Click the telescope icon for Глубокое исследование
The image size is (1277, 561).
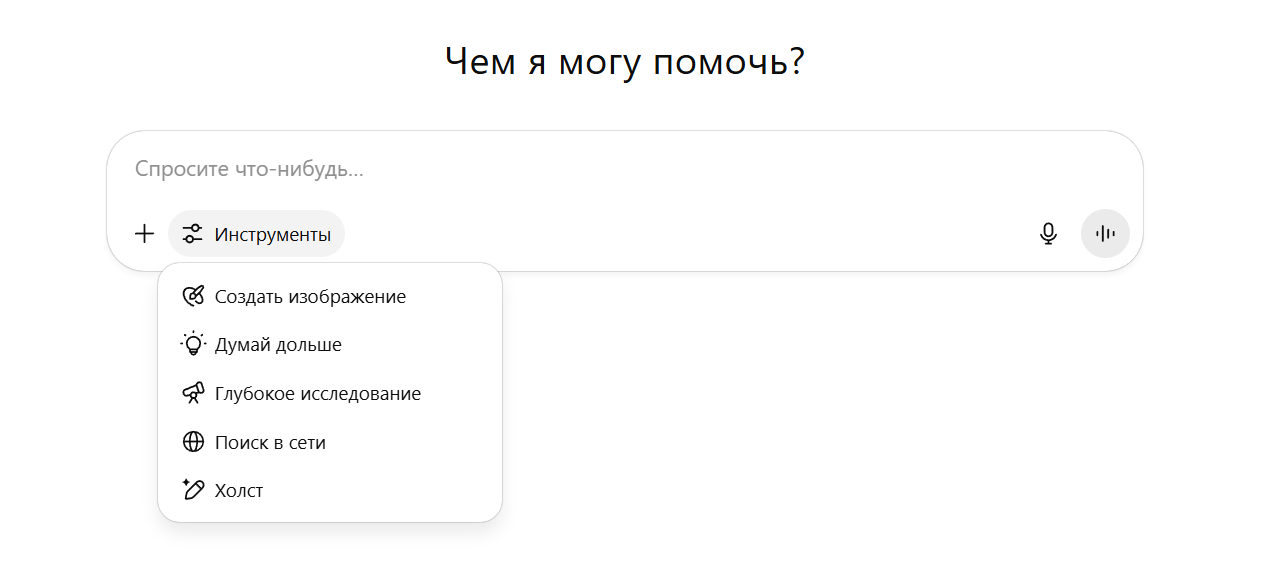point(193,393)
